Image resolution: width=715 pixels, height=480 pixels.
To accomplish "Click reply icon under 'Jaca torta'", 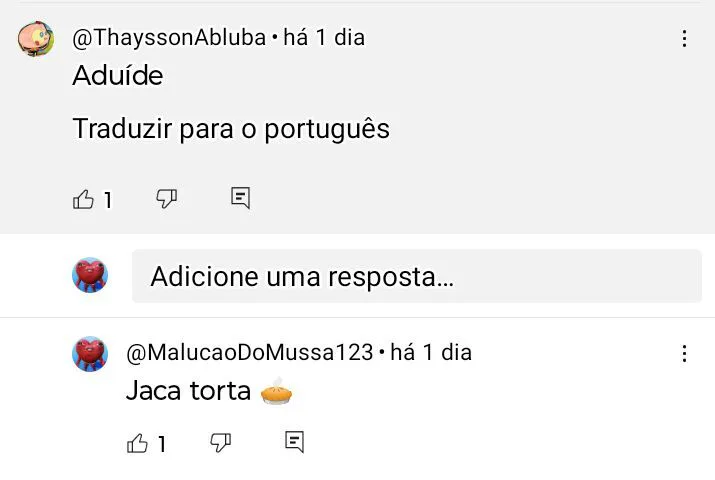I will click(294, 442).
